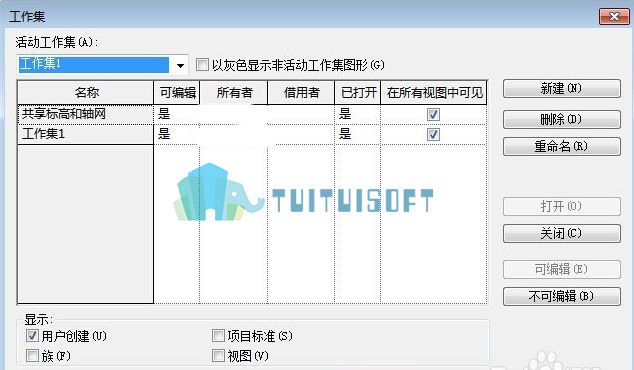The height and width of the screenshot is (370, 634).
Task: Uncheck visibility checkbox for 工作集1 row
Action: (x=433, y=134)
